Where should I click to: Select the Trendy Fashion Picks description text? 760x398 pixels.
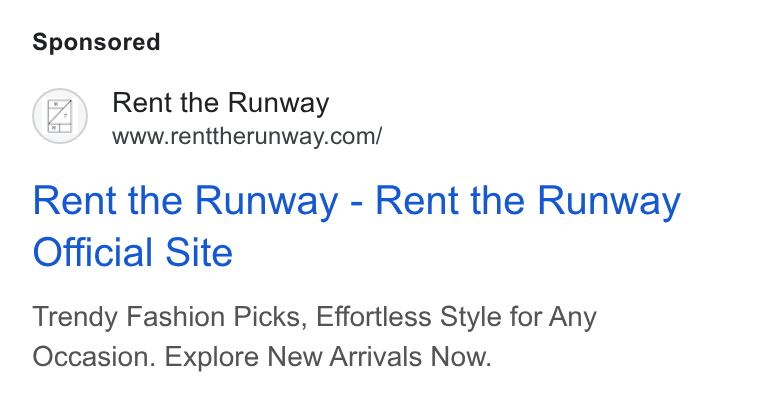point(170,317)
